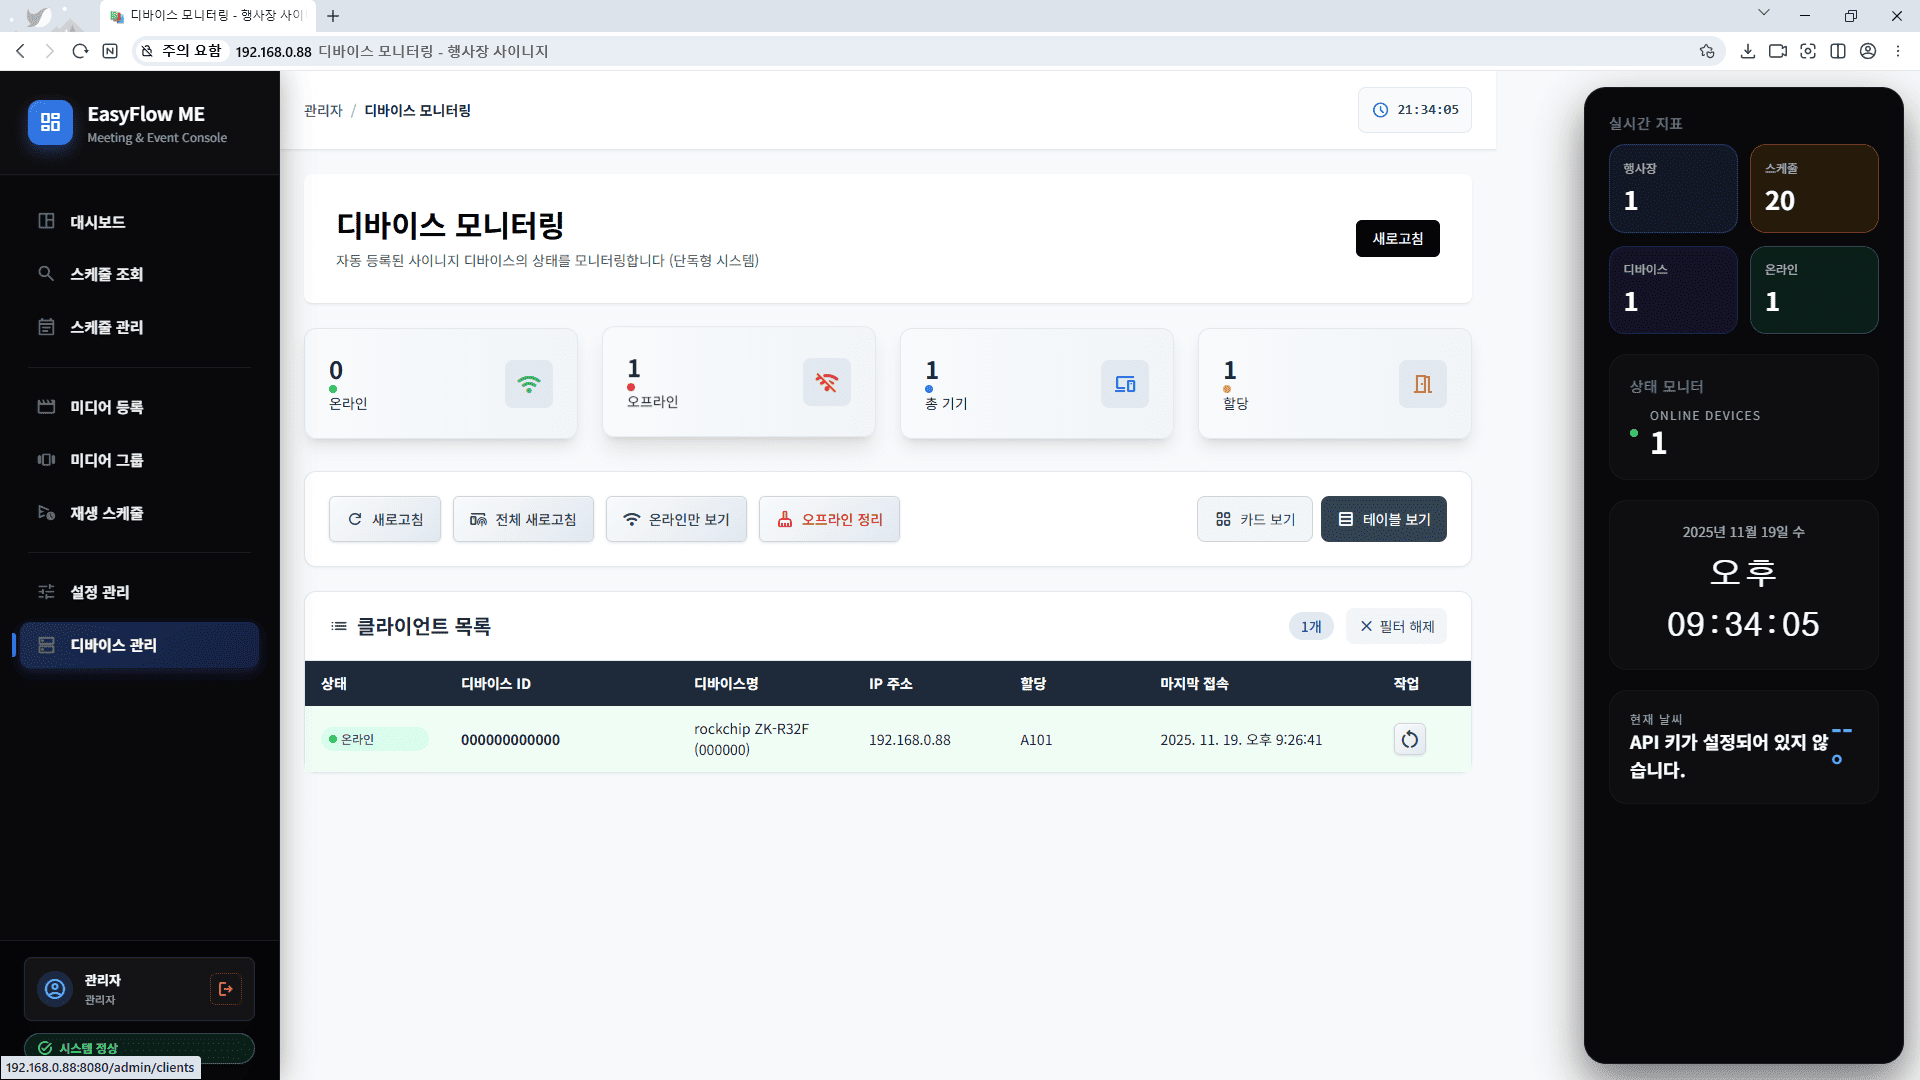Go to 미디어 그룹 in the sidebar
The height and width of the screenshot is (1080, 1920).
106,460
